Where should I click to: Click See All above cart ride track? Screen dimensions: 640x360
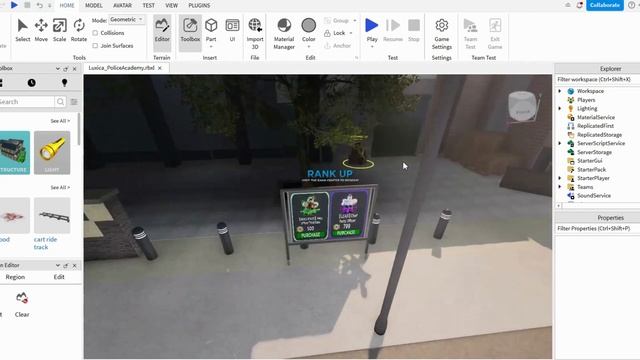tap(60, 187)
